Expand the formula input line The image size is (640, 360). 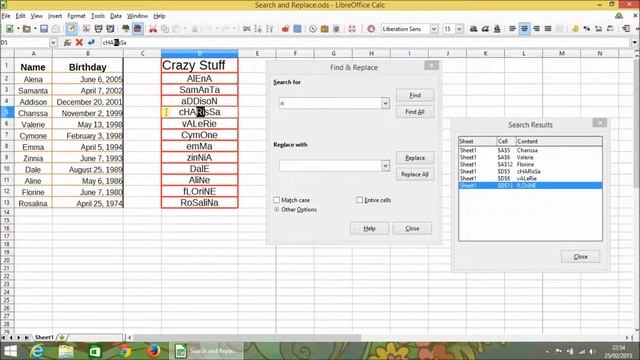[635, 42]
